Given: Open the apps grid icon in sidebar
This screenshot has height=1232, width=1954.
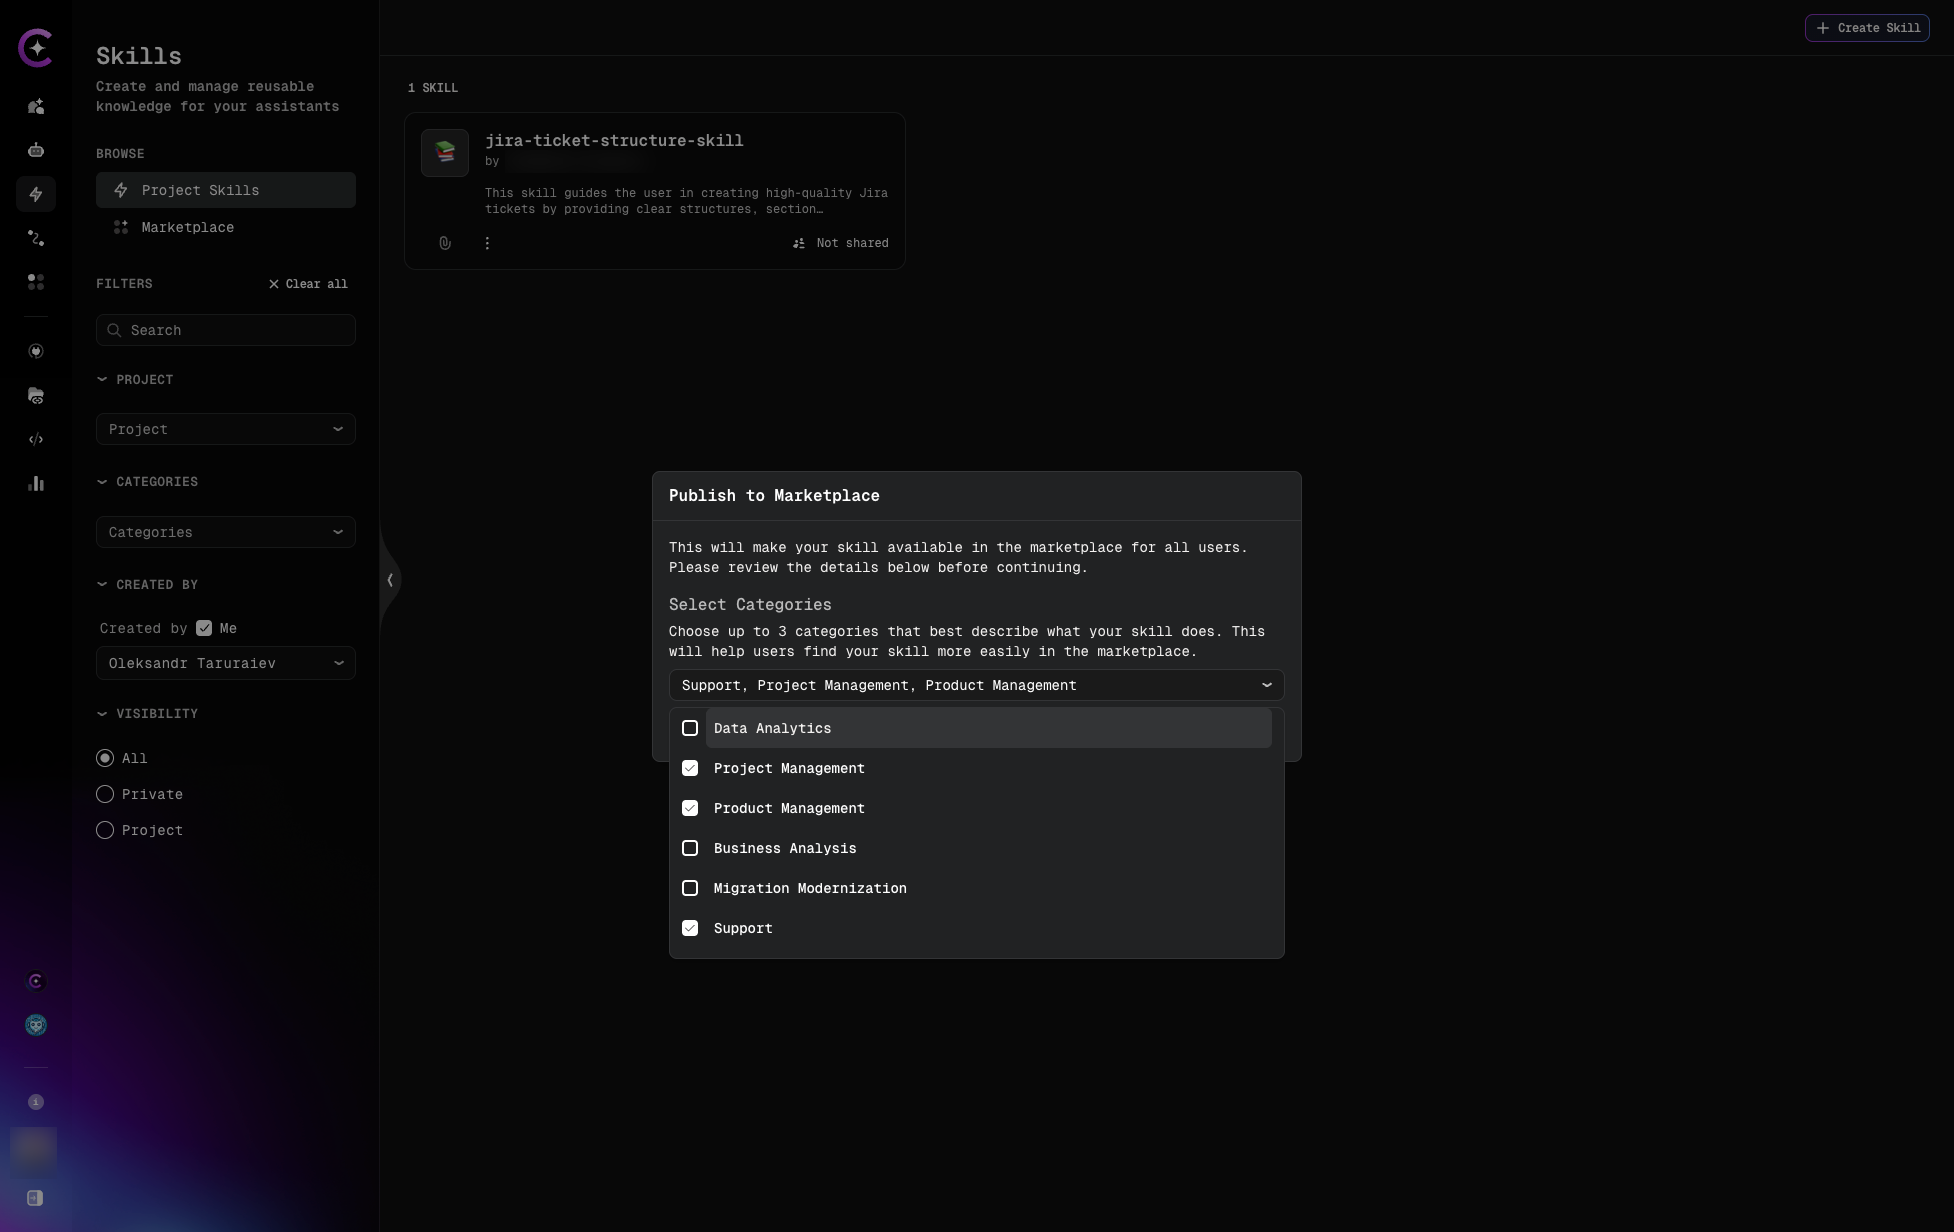Looking at the screenshot, I should pyautogui.click(x=36, y=282).
